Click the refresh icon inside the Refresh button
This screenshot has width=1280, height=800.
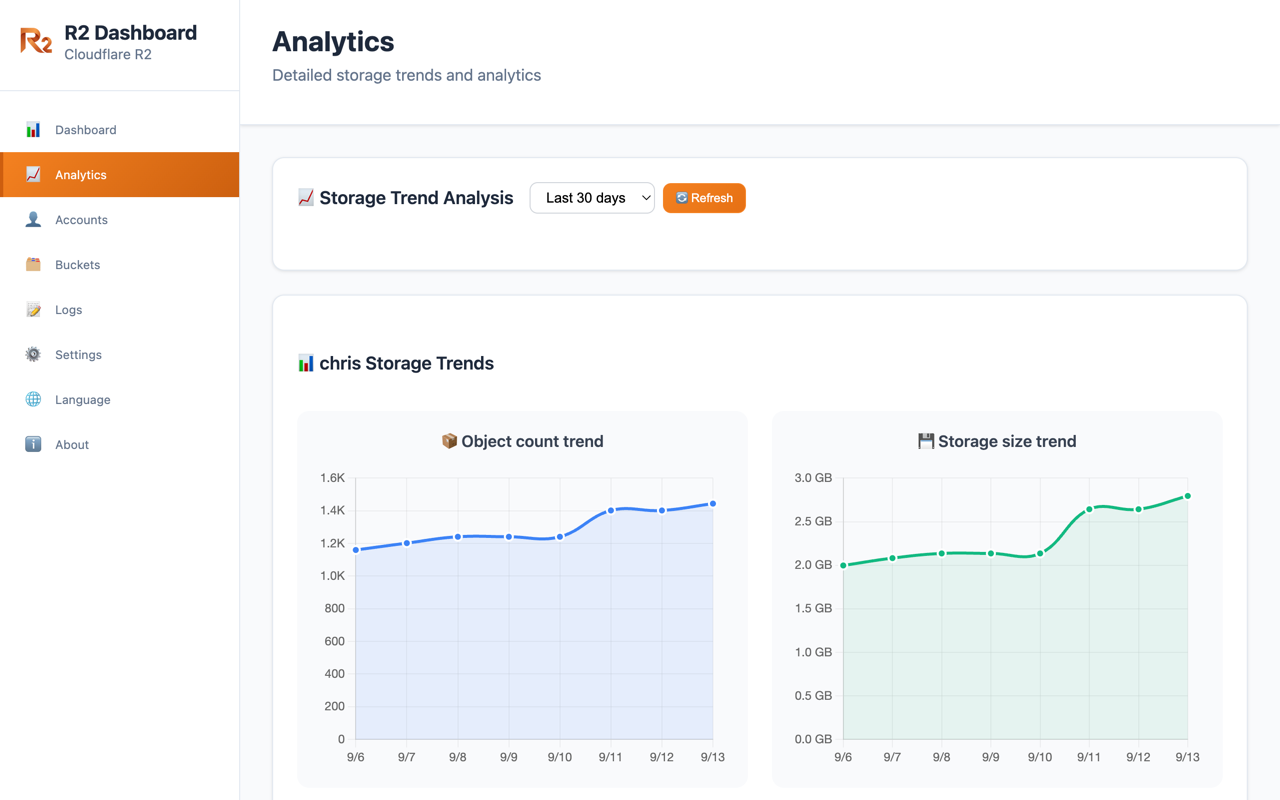(682, 198)
